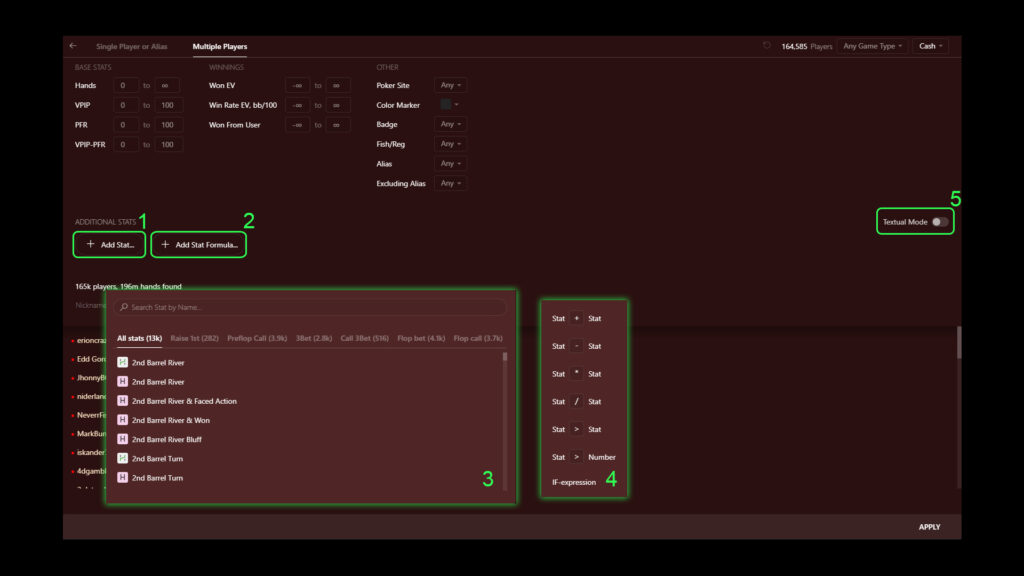Select the "iskander" player row
Screen dimensions: 1024x576
pyautogui.click(x=90, y=452)
